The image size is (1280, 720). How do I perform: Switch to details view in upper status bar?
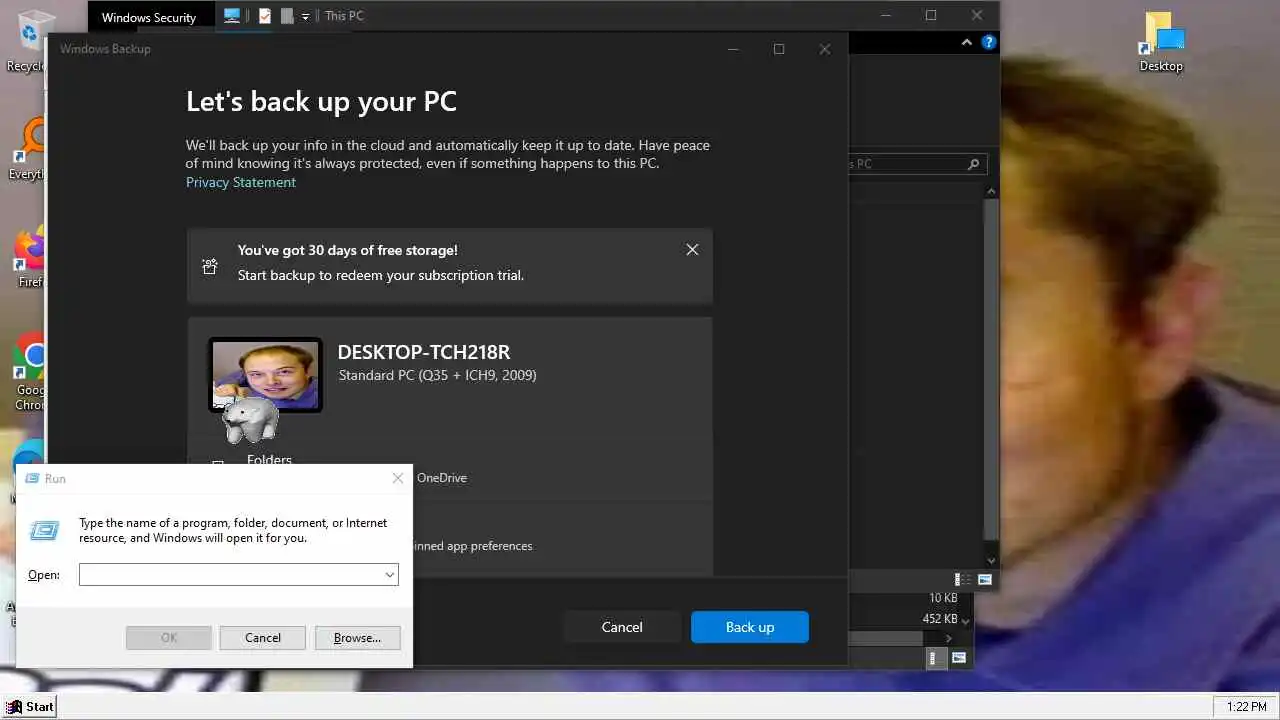[963, 579]
